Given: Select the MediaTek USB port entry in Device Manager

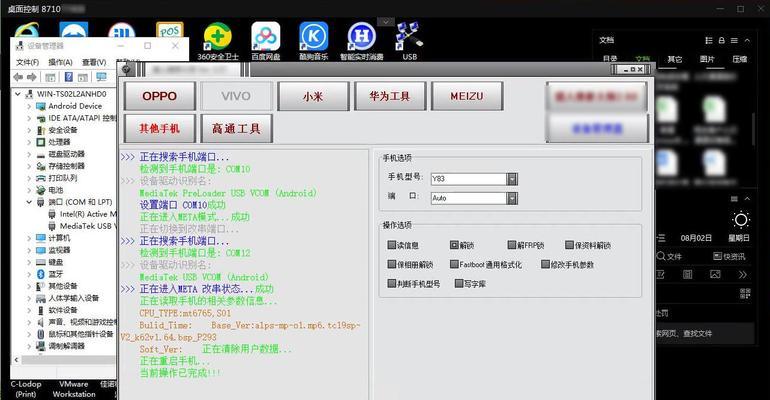Looking at the screenshot, I should tap(82, 226).
